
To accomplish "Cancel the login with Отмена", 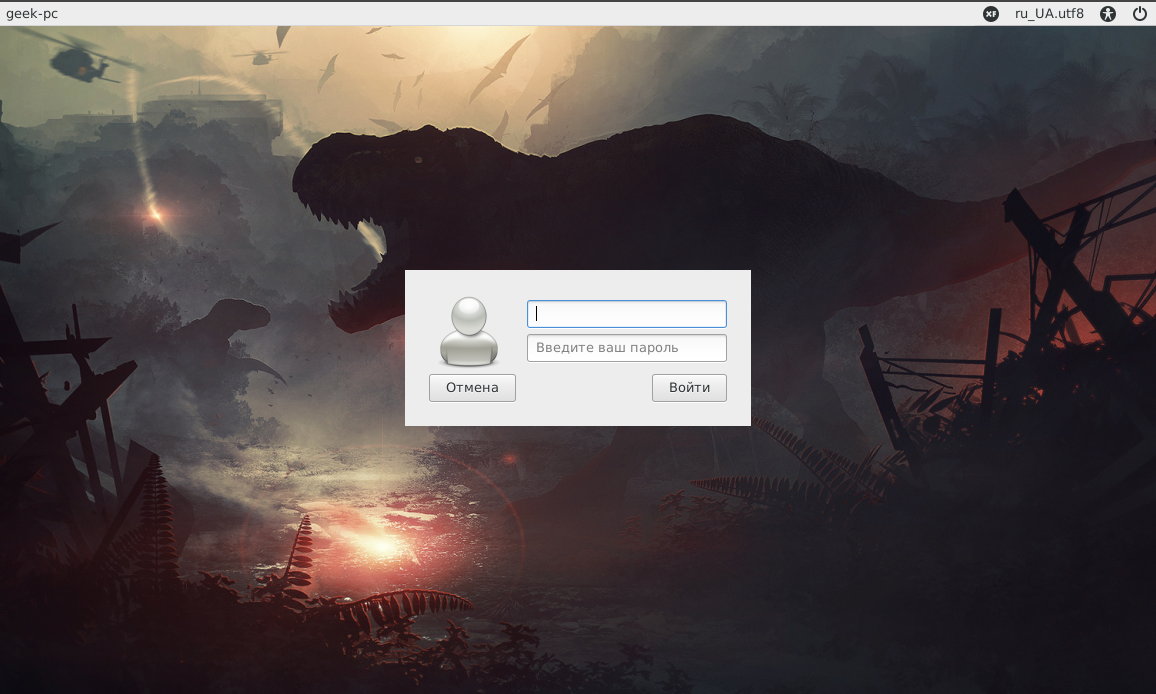I will click(472, 388).
